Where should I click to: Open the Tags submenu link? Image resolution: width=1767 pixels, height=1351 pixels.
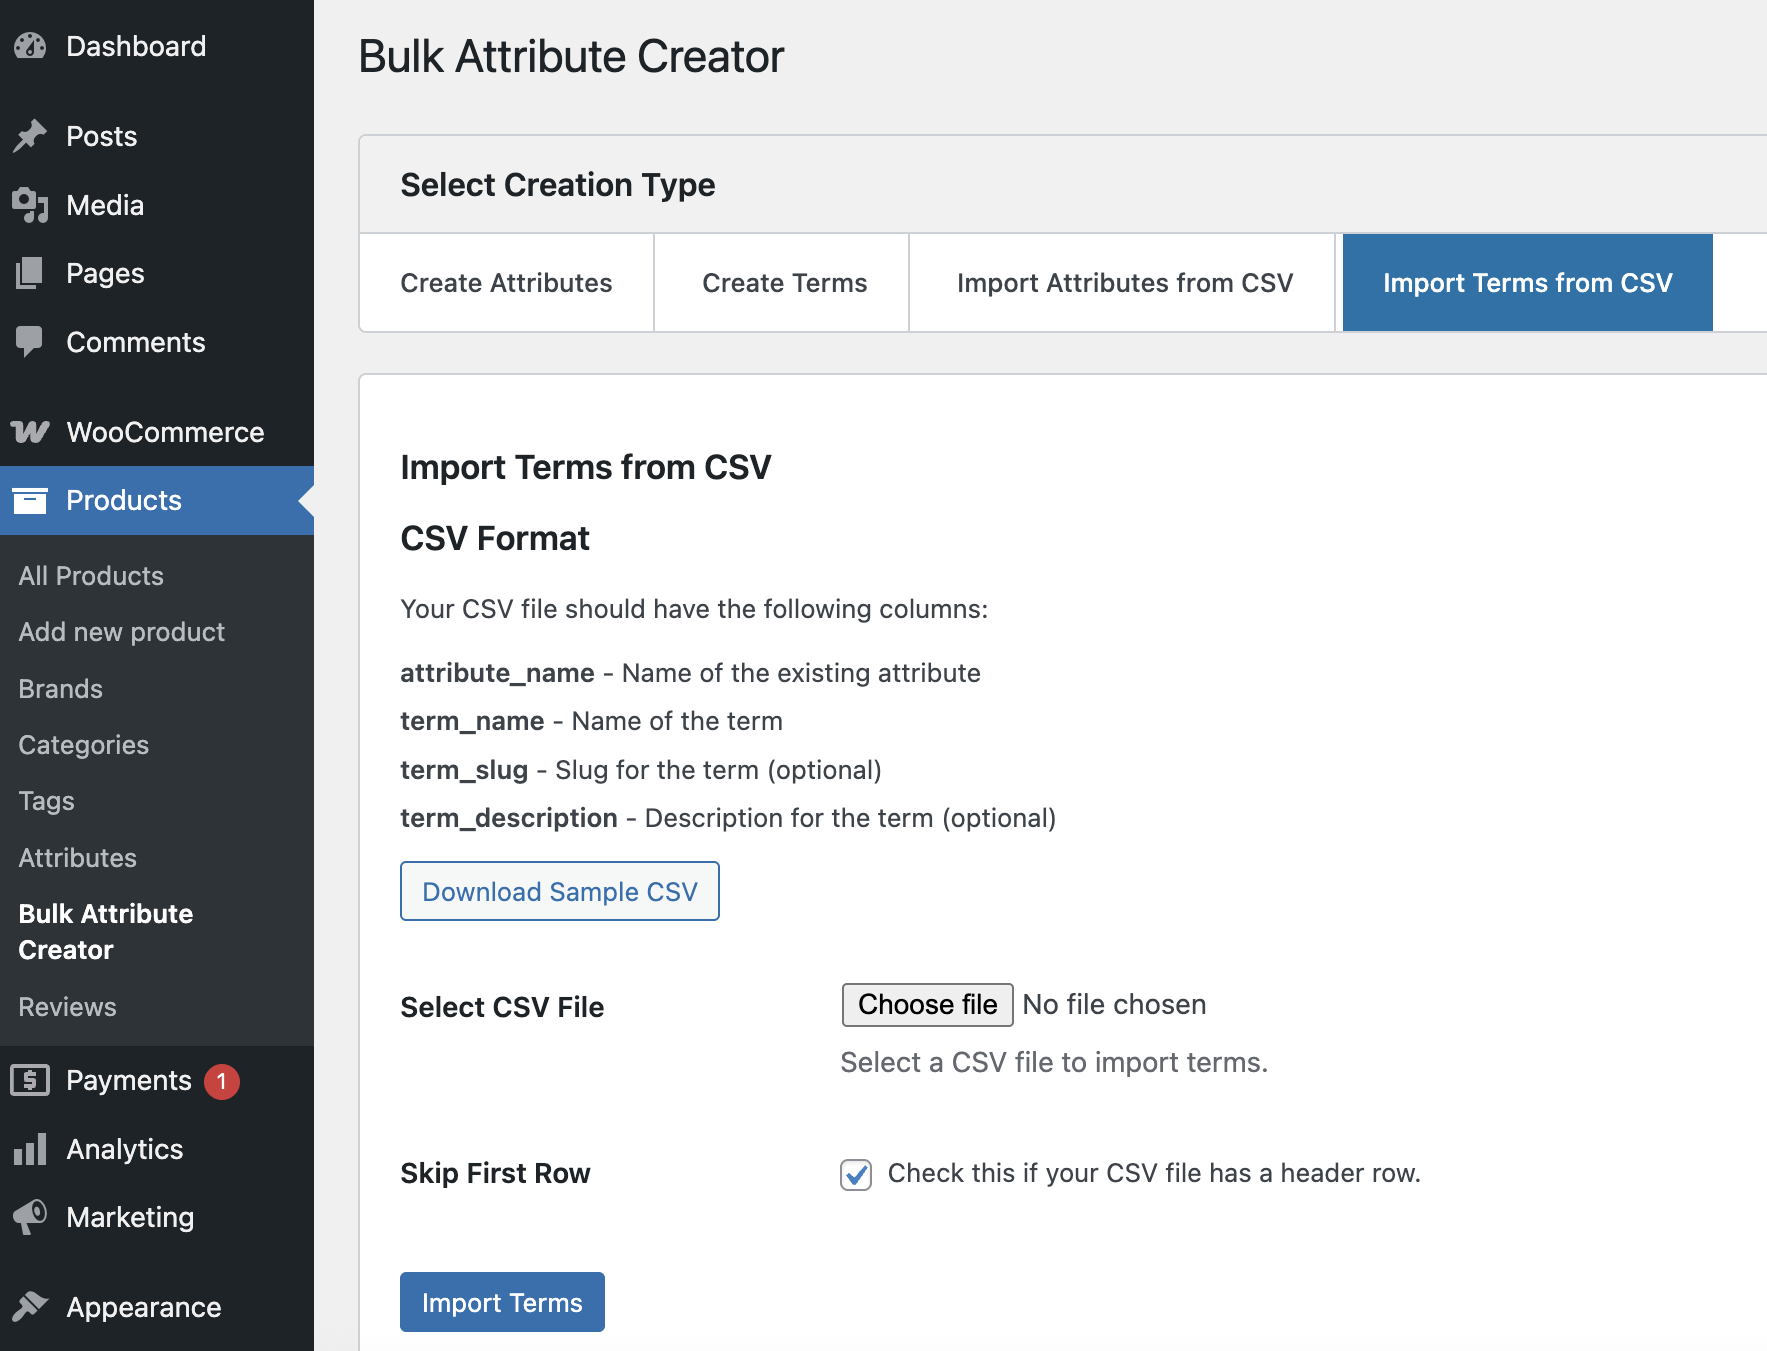[46, 801]
